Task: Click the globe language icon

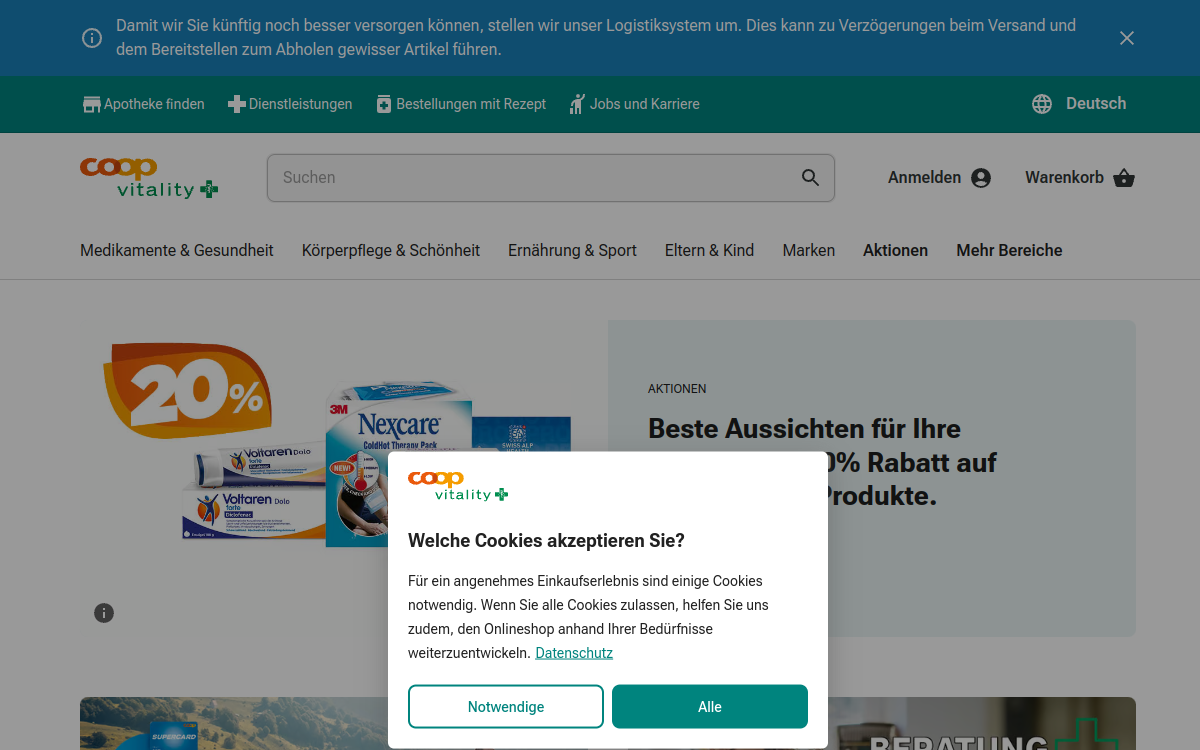Action: tap(1042, 104)
